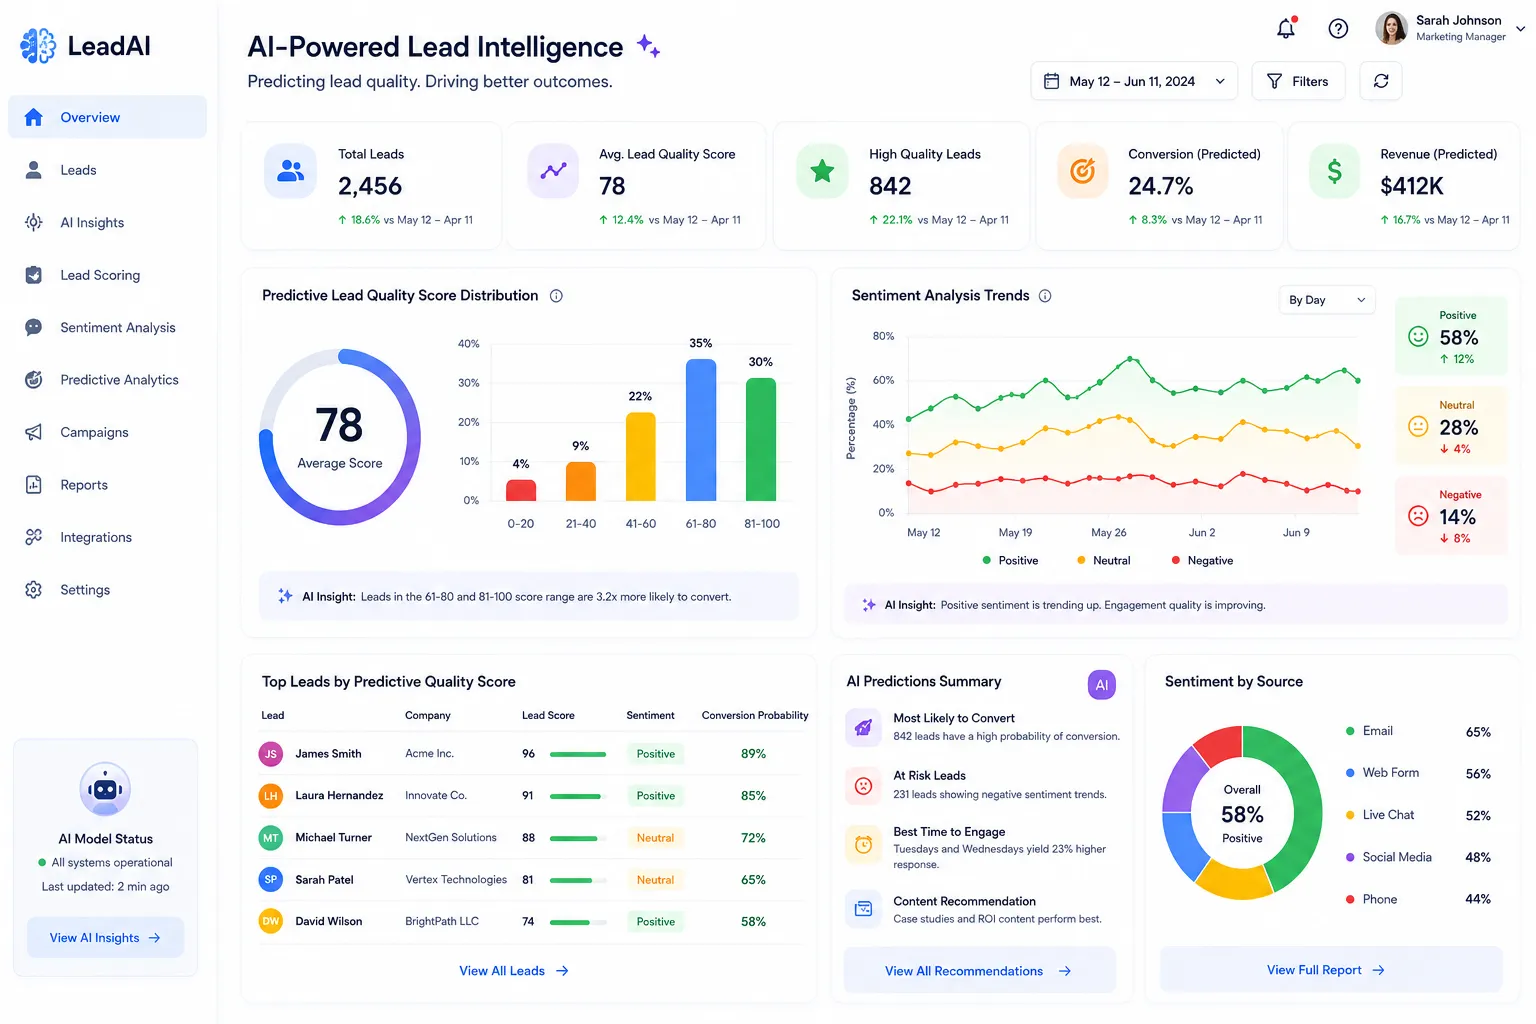This screenshot has width=1536, height=1024.
Task: Click the Positive 58% smiley face icon
Action: pos(1418,337)
